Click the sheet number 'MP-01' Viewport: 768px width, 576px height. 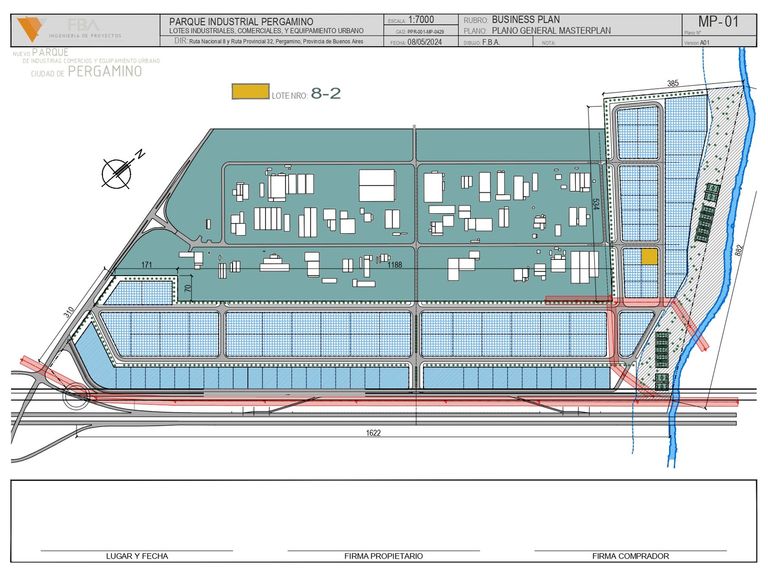point(718,22)
